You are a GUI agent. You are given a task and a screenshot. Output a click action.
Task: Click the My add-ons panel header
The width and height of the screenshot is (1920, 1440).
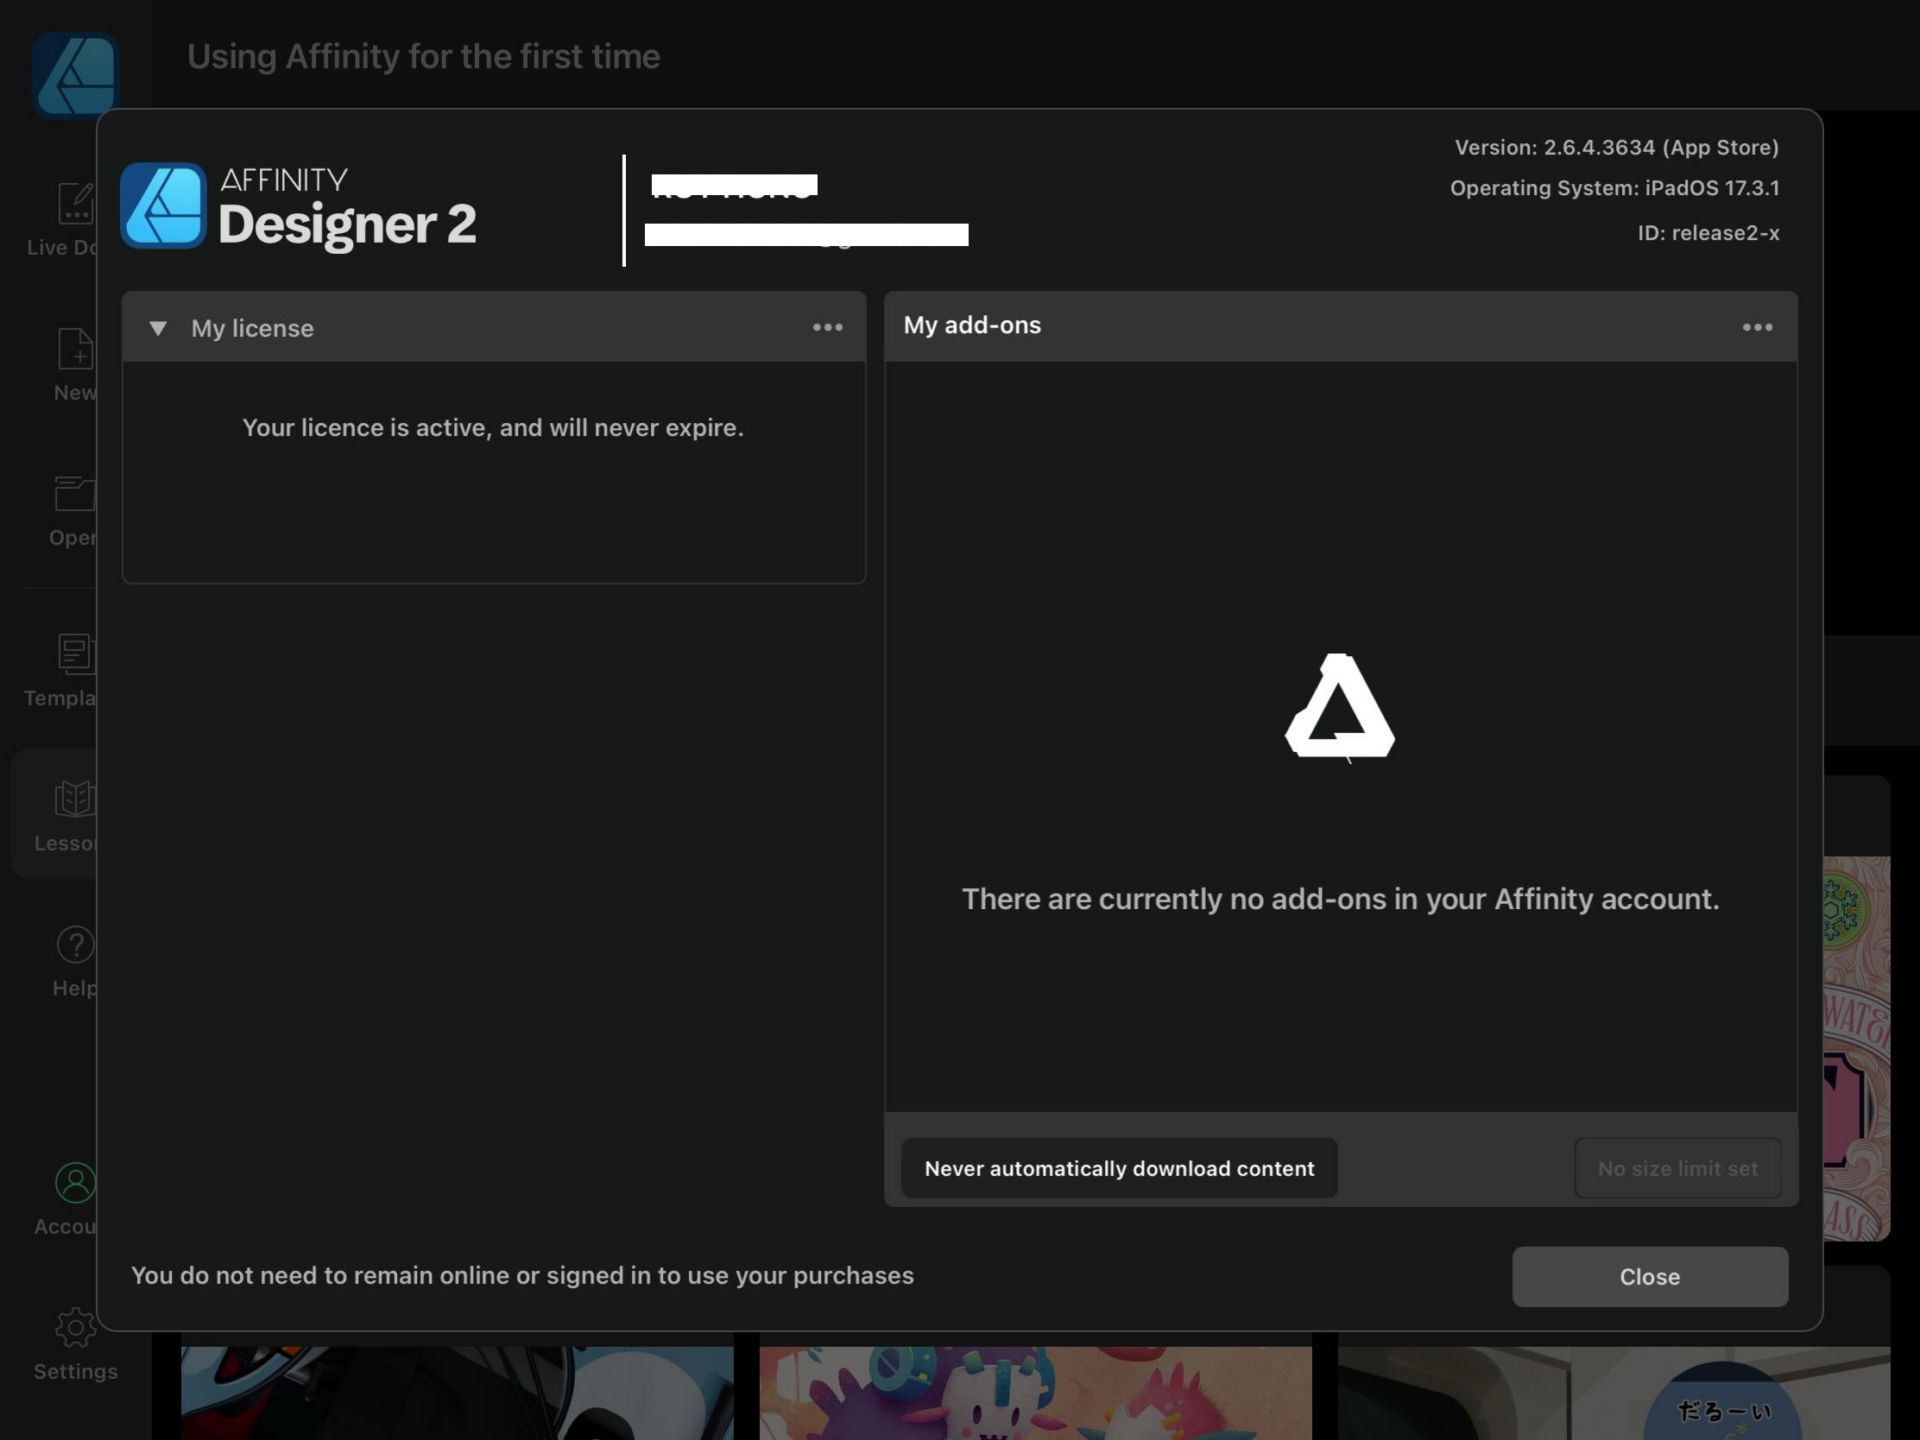972,326
